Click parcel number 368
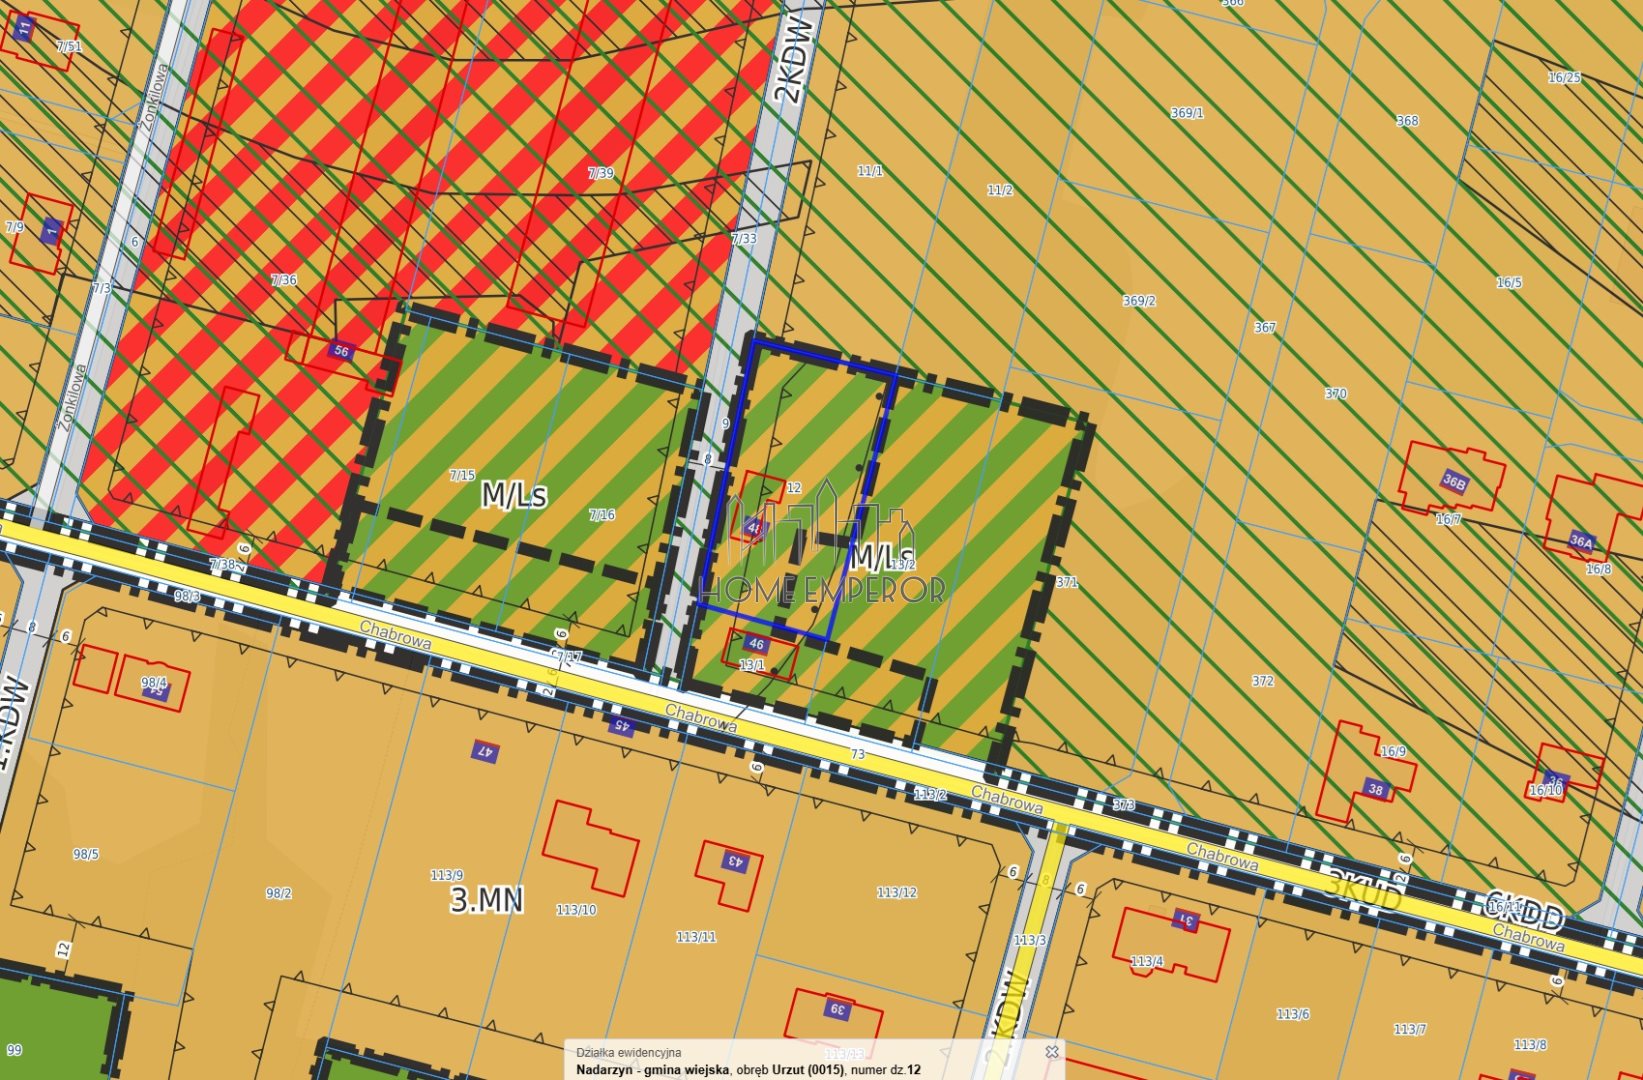This screenshot has width=1643, height=1080. (x=1407, y=120)
